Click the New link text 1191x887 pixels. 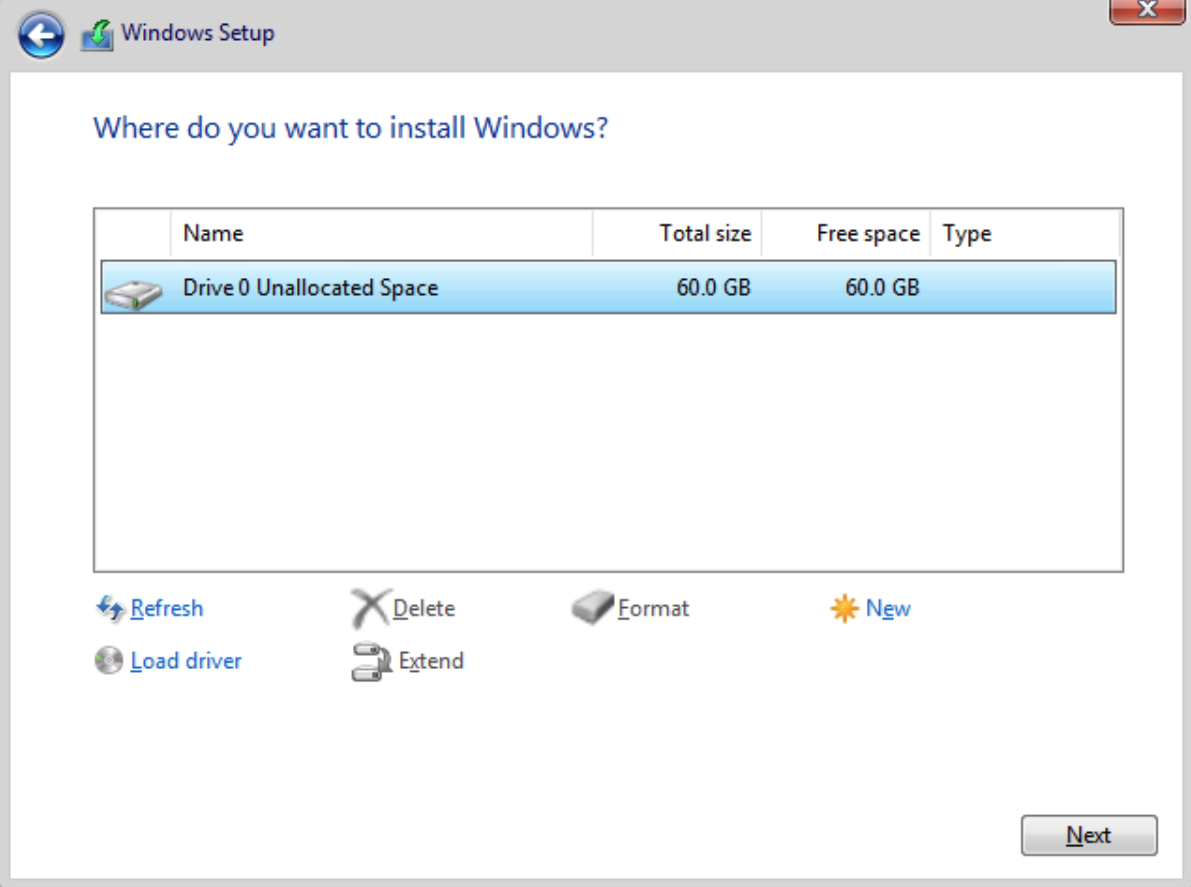[x=888, y=609]
